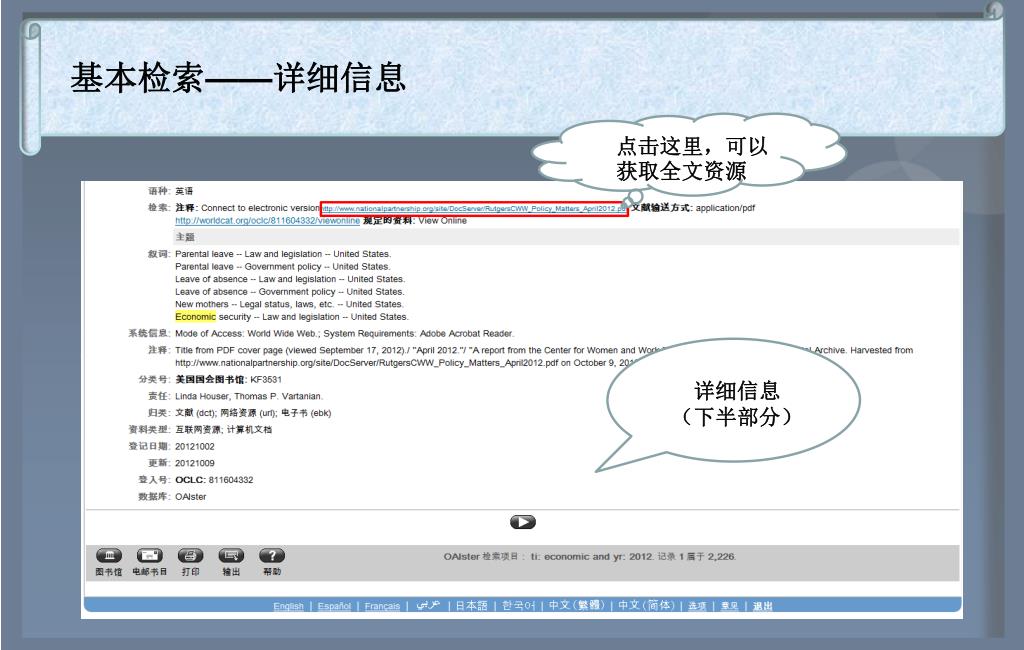This screenshot has width=1024, height=650.
Task: Open the help question-mark icon
Action: coord(272,556)
